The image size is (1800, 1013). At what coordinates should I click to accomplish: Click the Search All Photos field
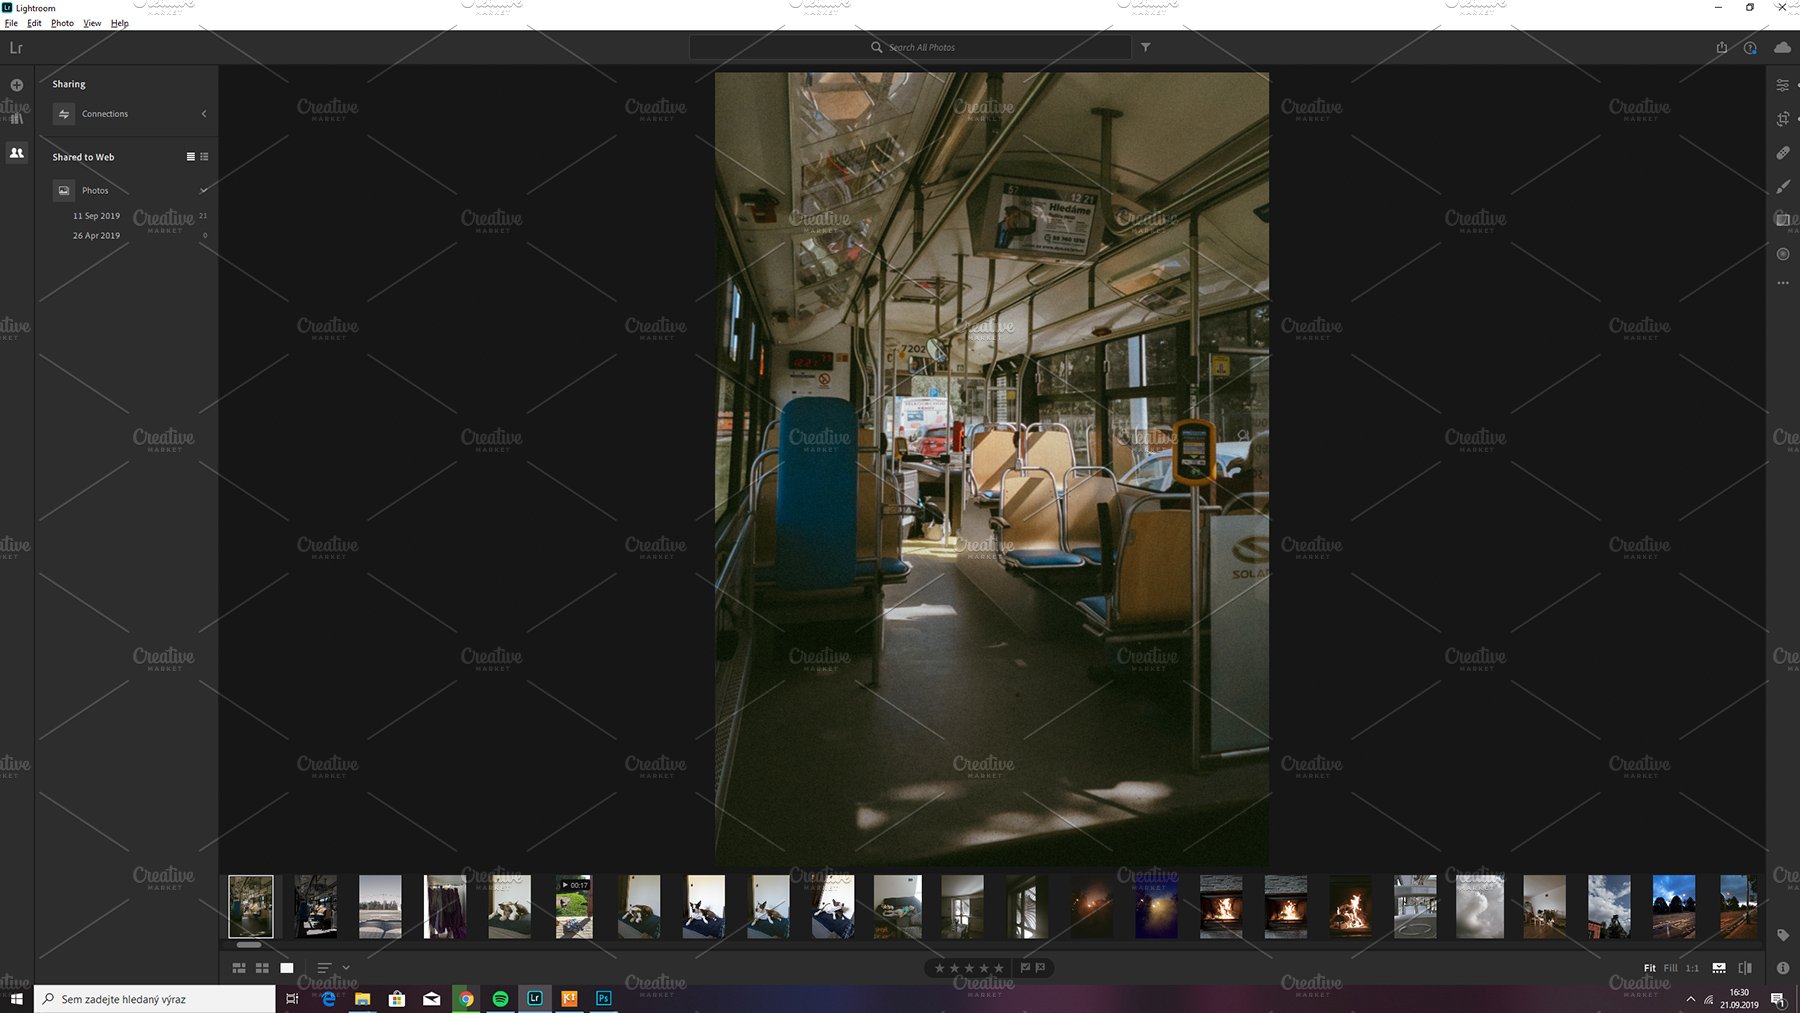[910, 47]
